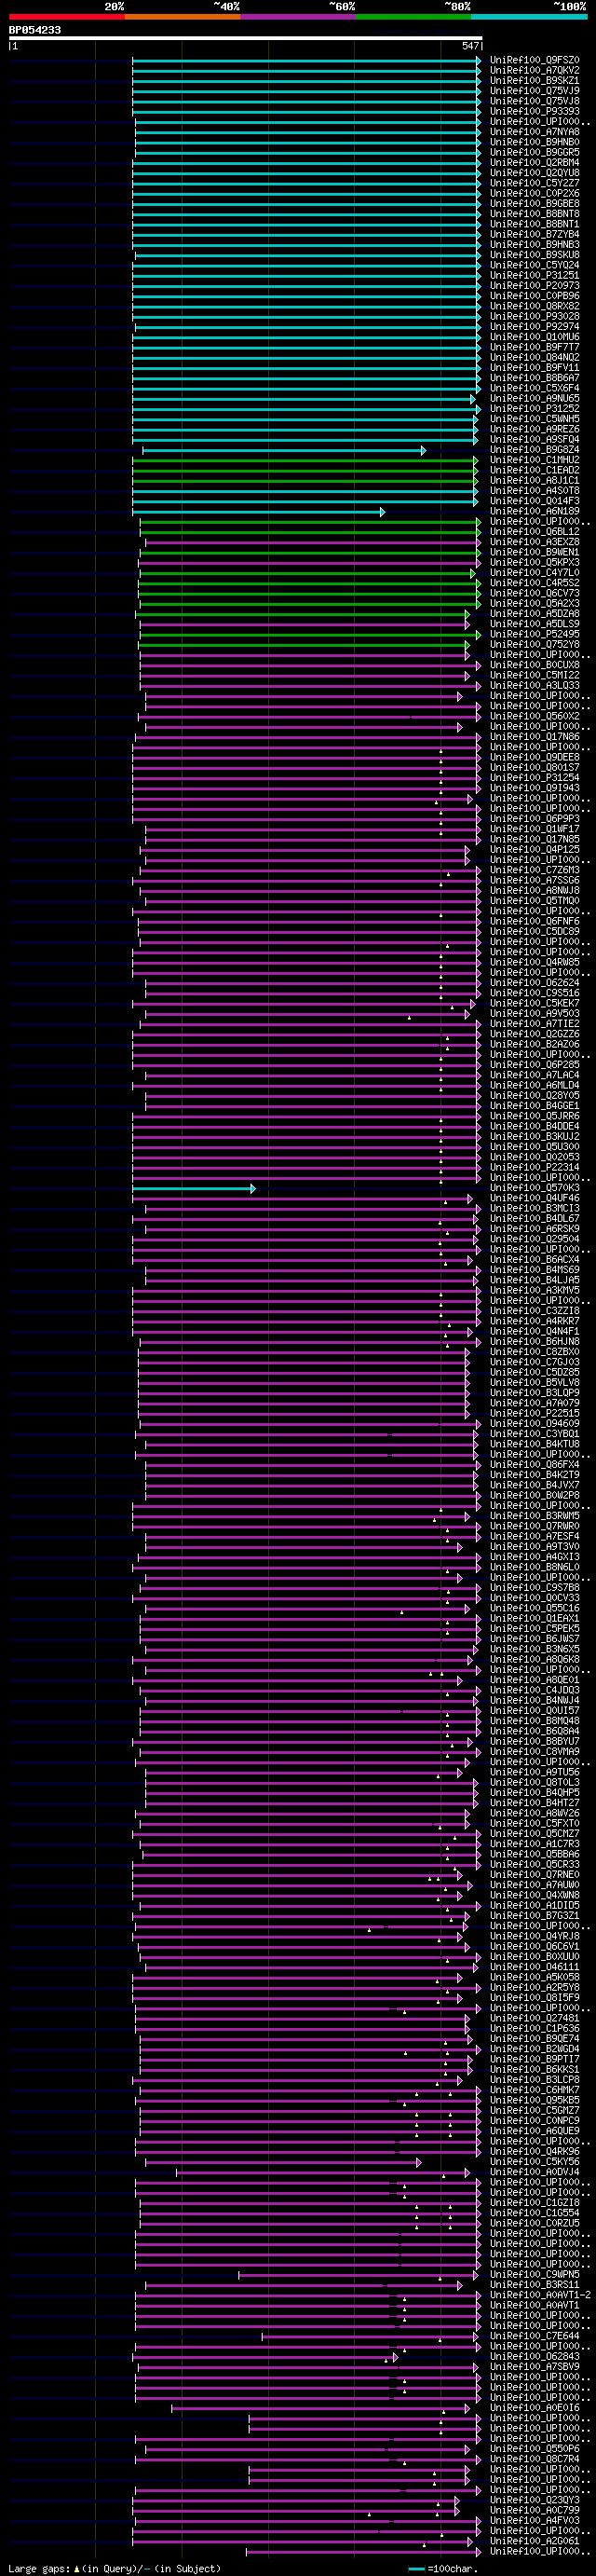Click the cyan 100char scale bar legend

tap(417, 2569)
